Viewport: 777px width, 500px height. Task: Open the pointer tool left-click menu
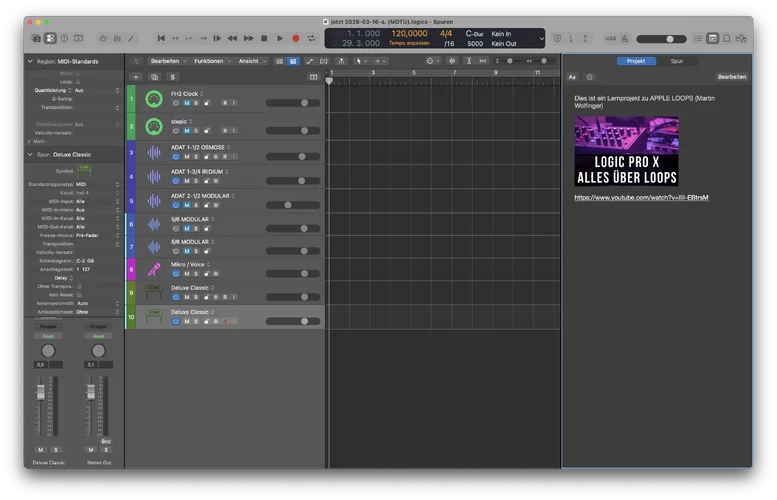pos(361,61)
